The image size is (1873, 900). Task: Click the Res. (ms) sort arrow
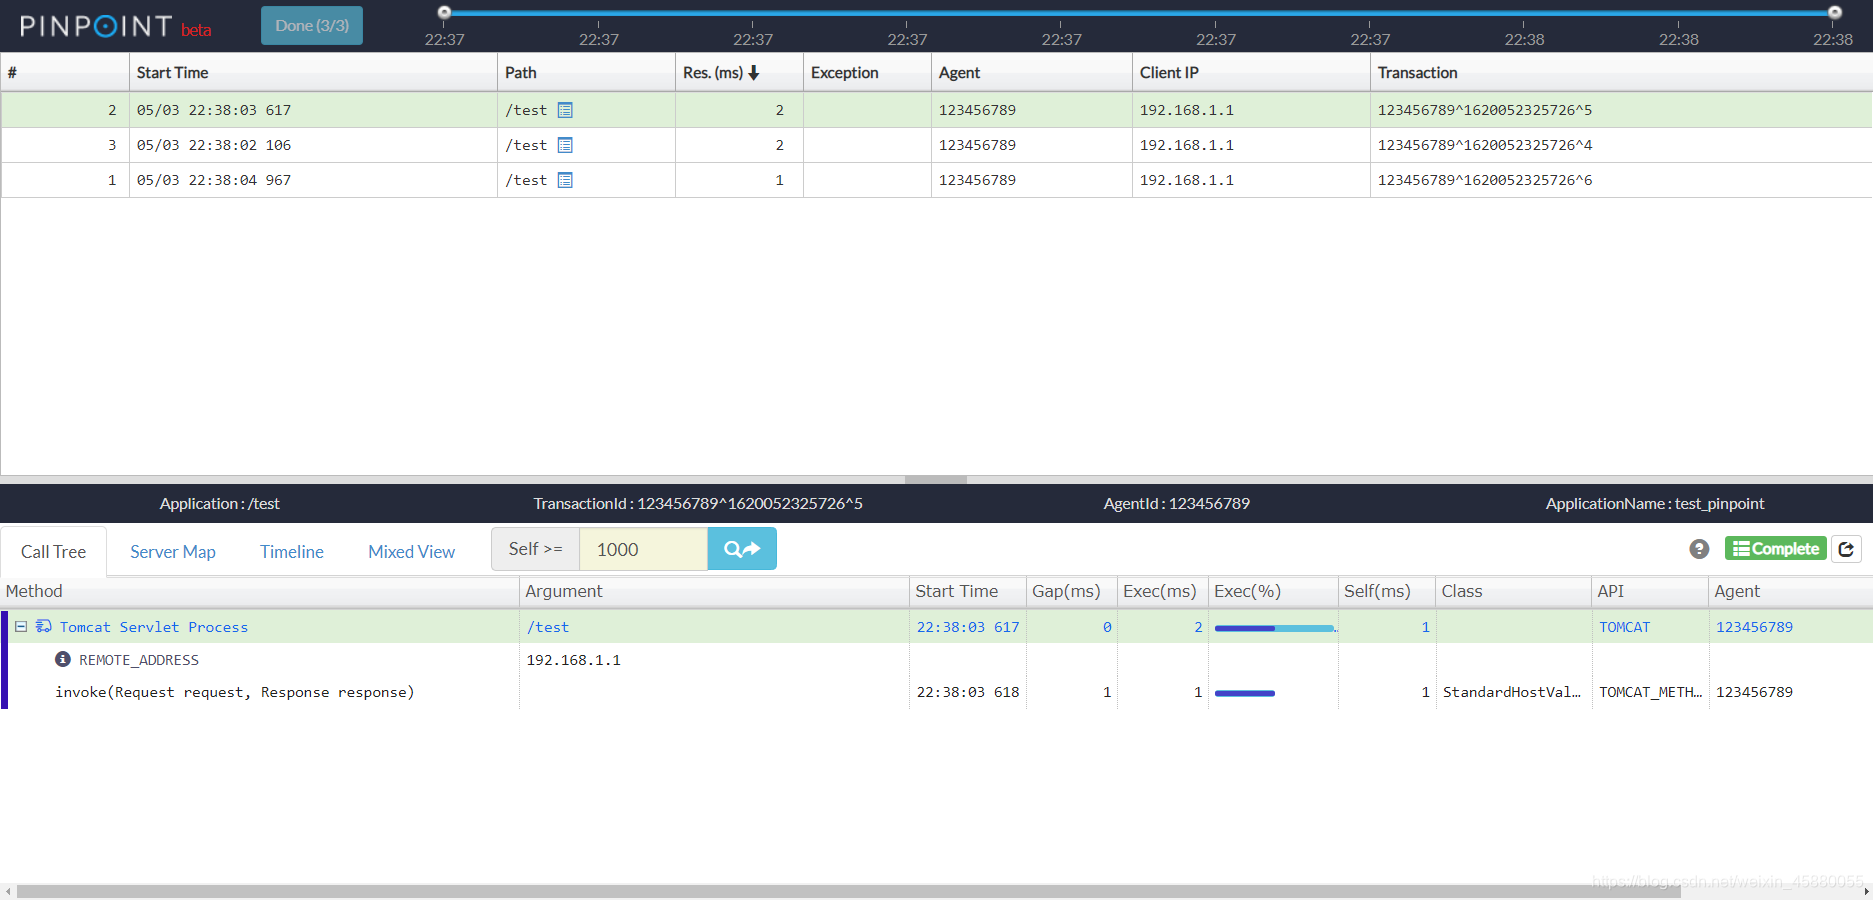pyautogui.click(x=754, y=73)
